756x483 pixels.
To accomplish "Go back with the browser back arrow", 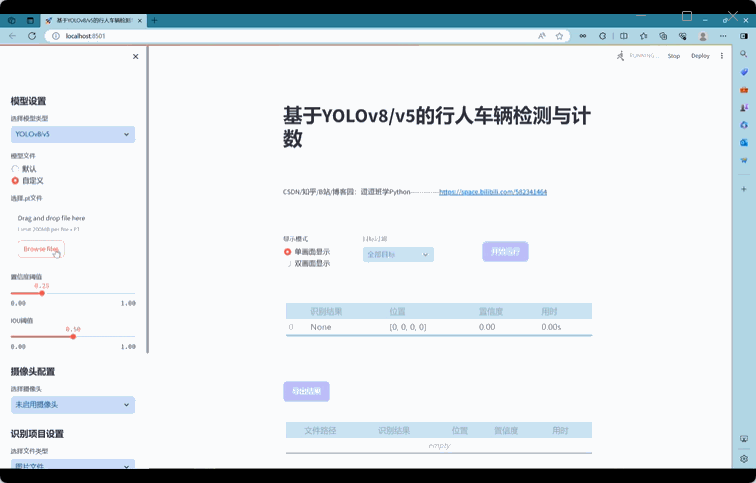I will 13,36.
